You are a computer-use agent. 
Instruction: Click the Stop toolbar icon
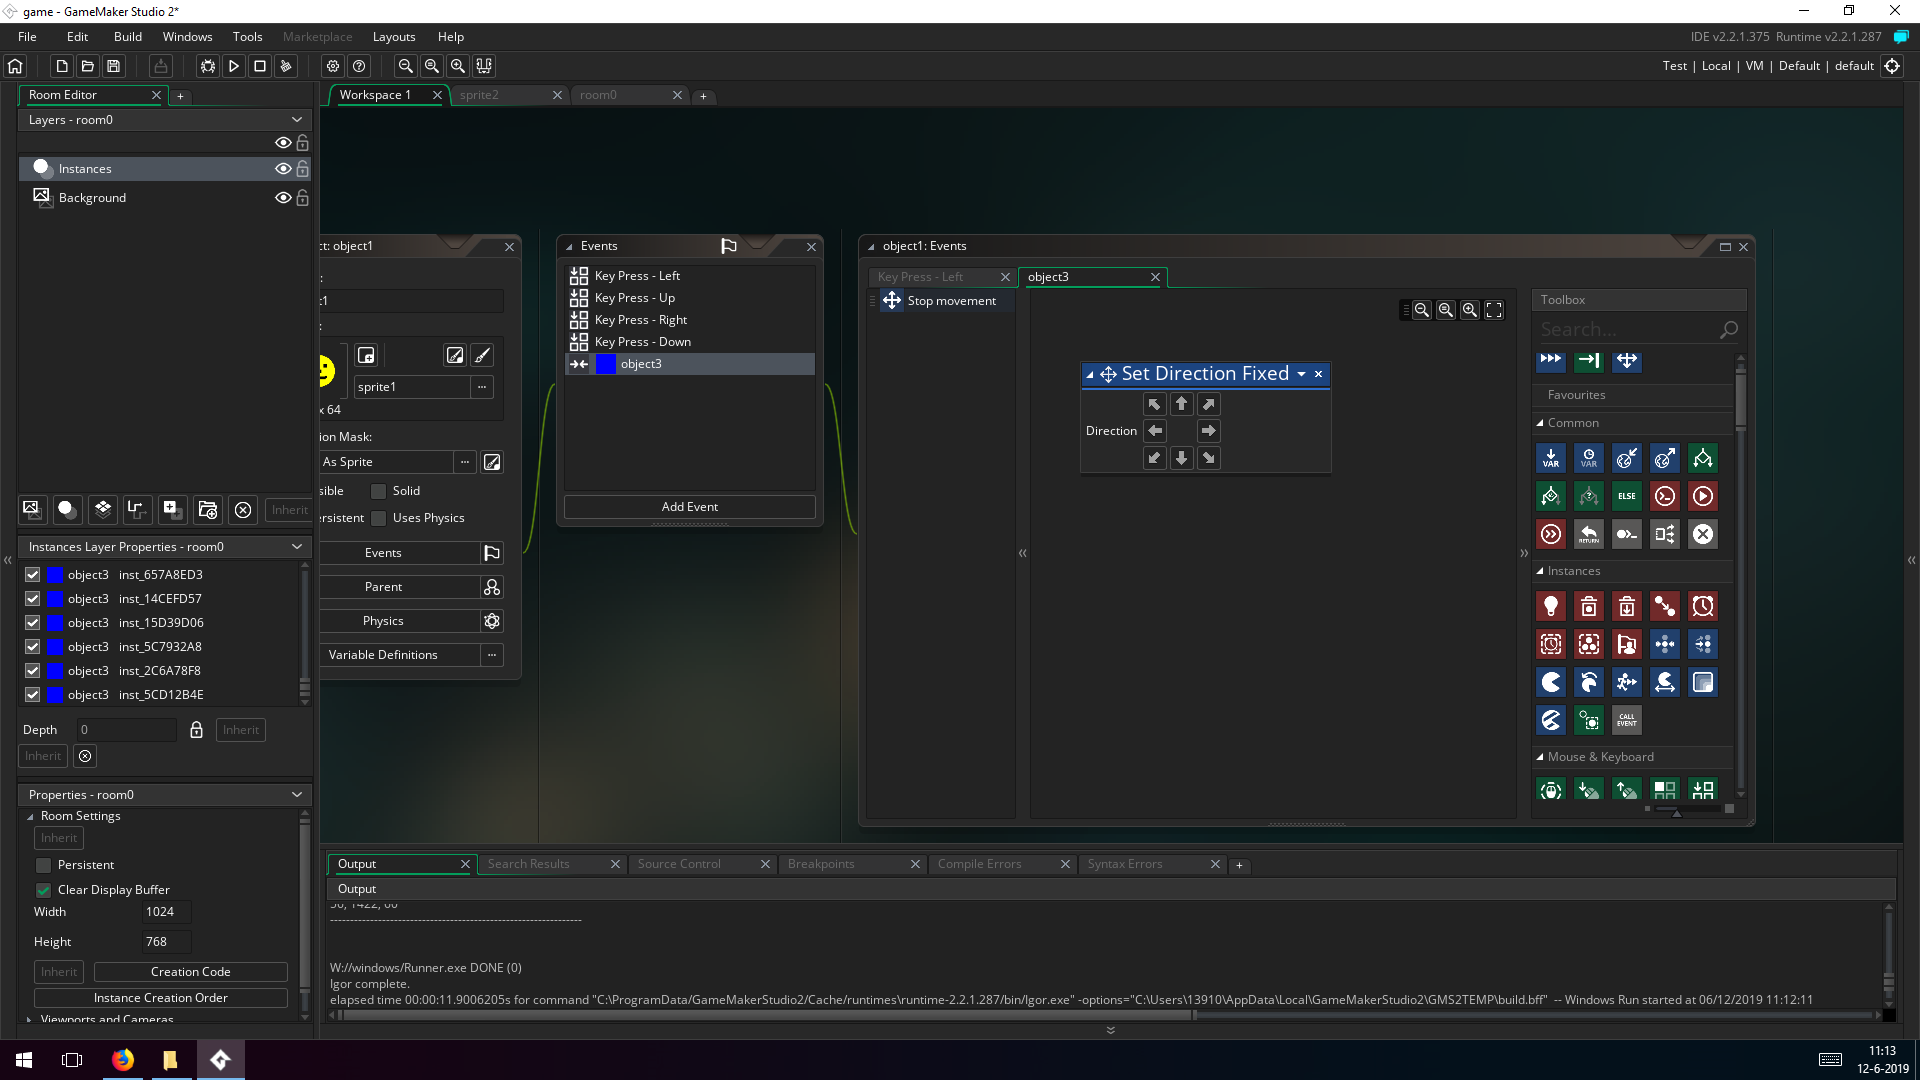point(260,66)
